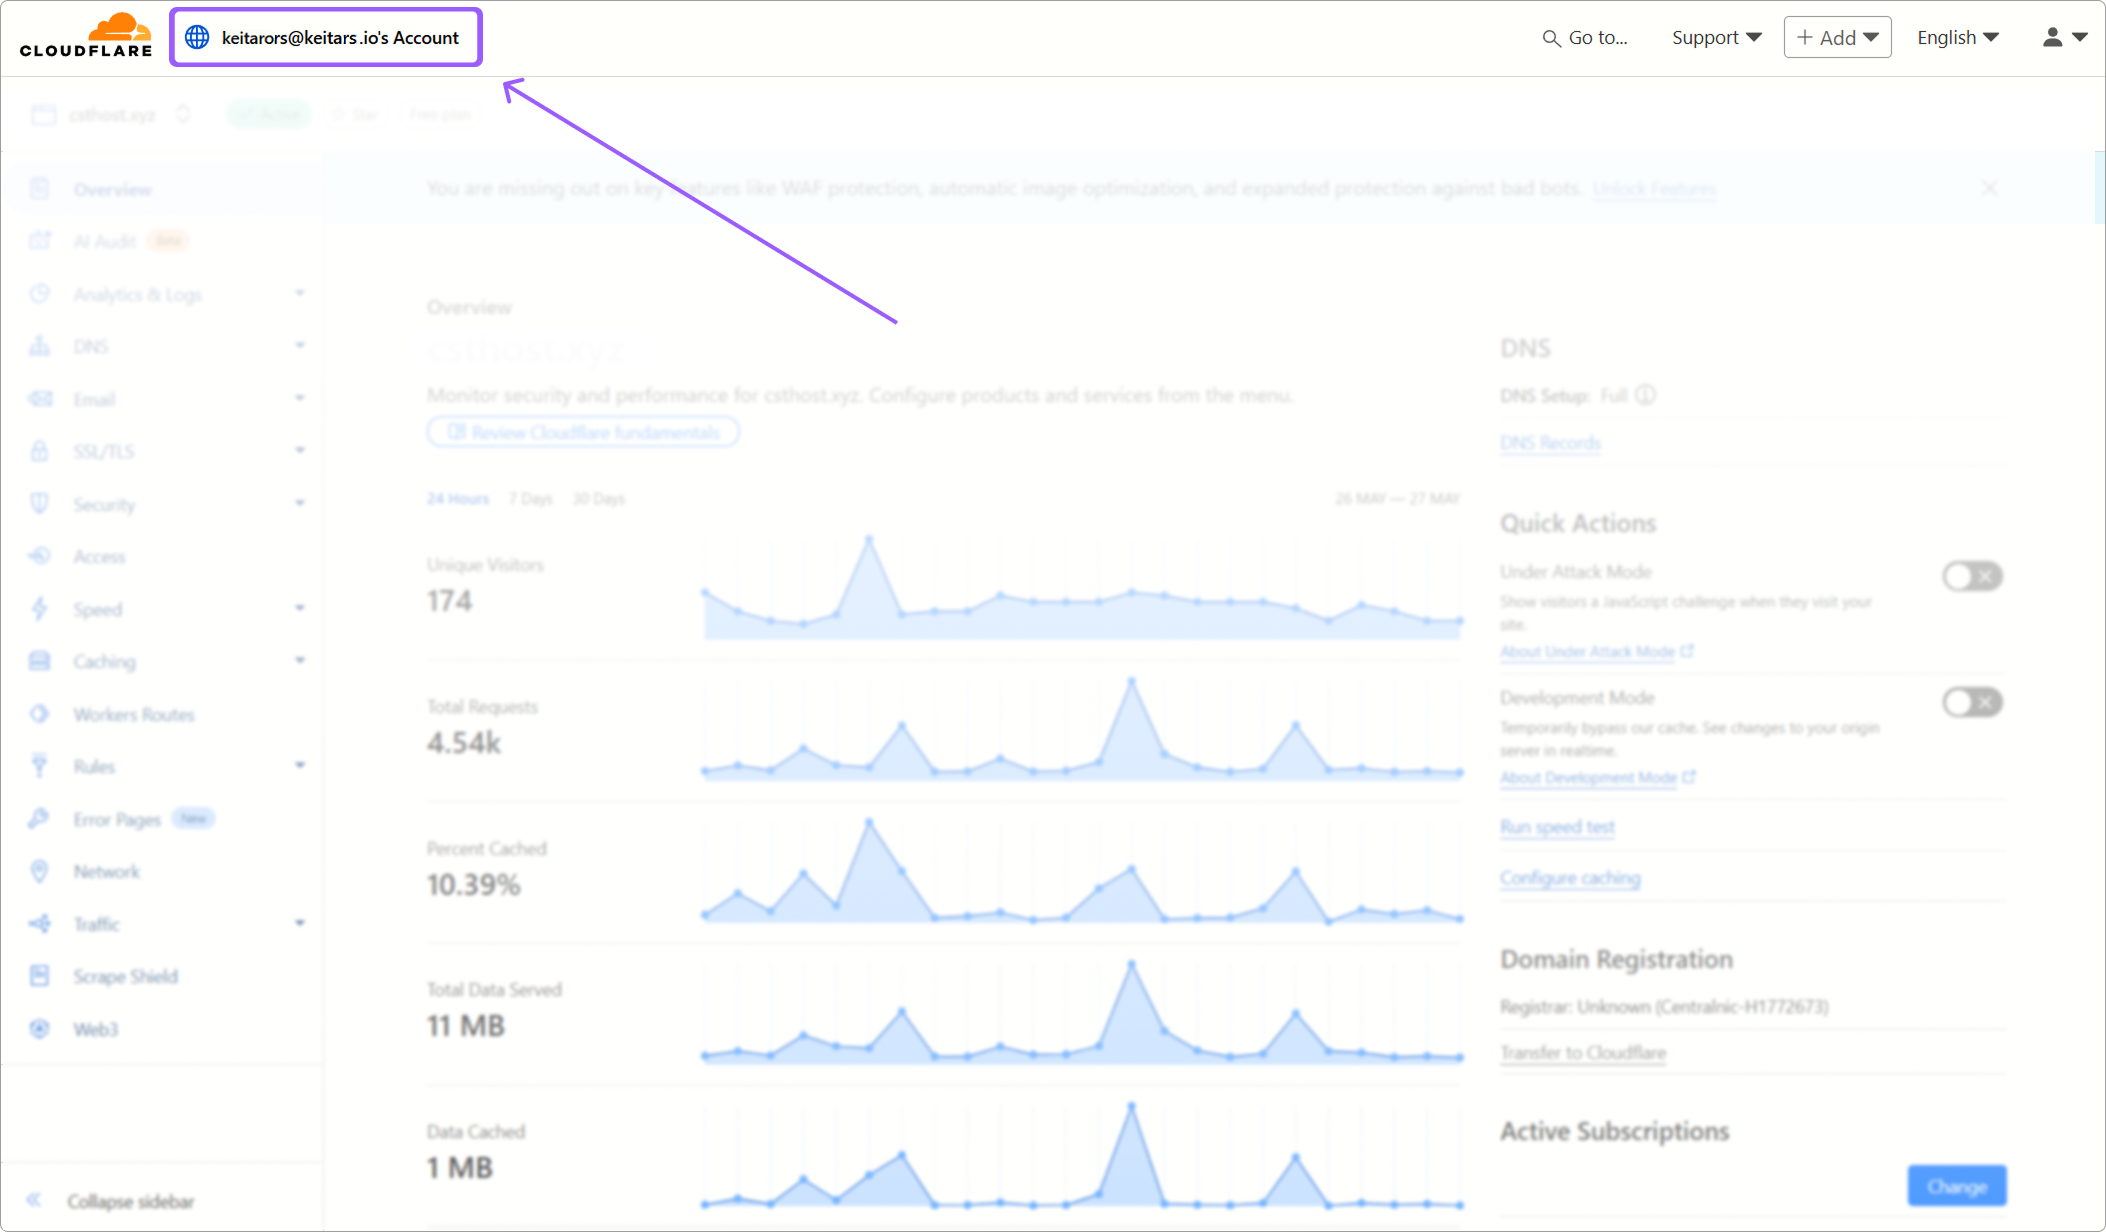The height and width of the screenshot is (1232, 2106).
Task: Click the csthost.xyz domain icon
Action: pyautogui.click(x=43, y=114)
